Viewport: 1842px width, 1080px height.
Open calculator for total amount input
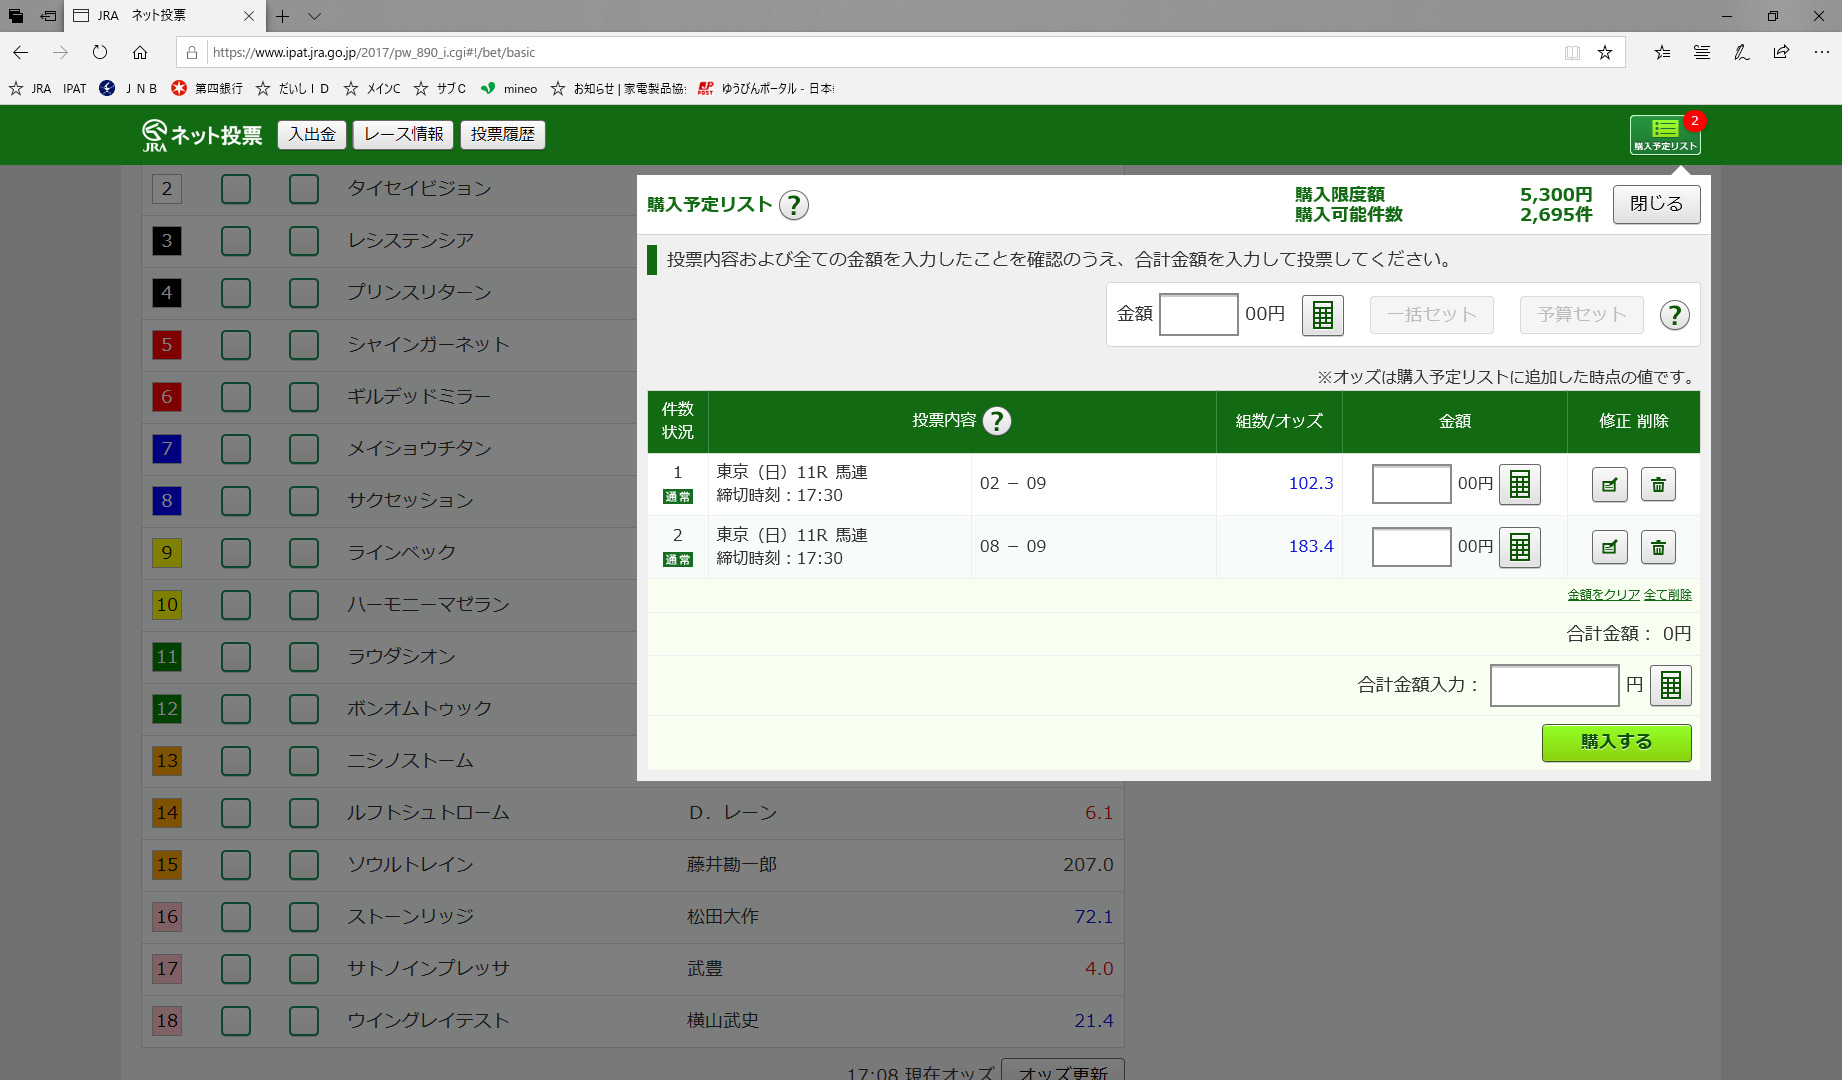click(1670, 686)
